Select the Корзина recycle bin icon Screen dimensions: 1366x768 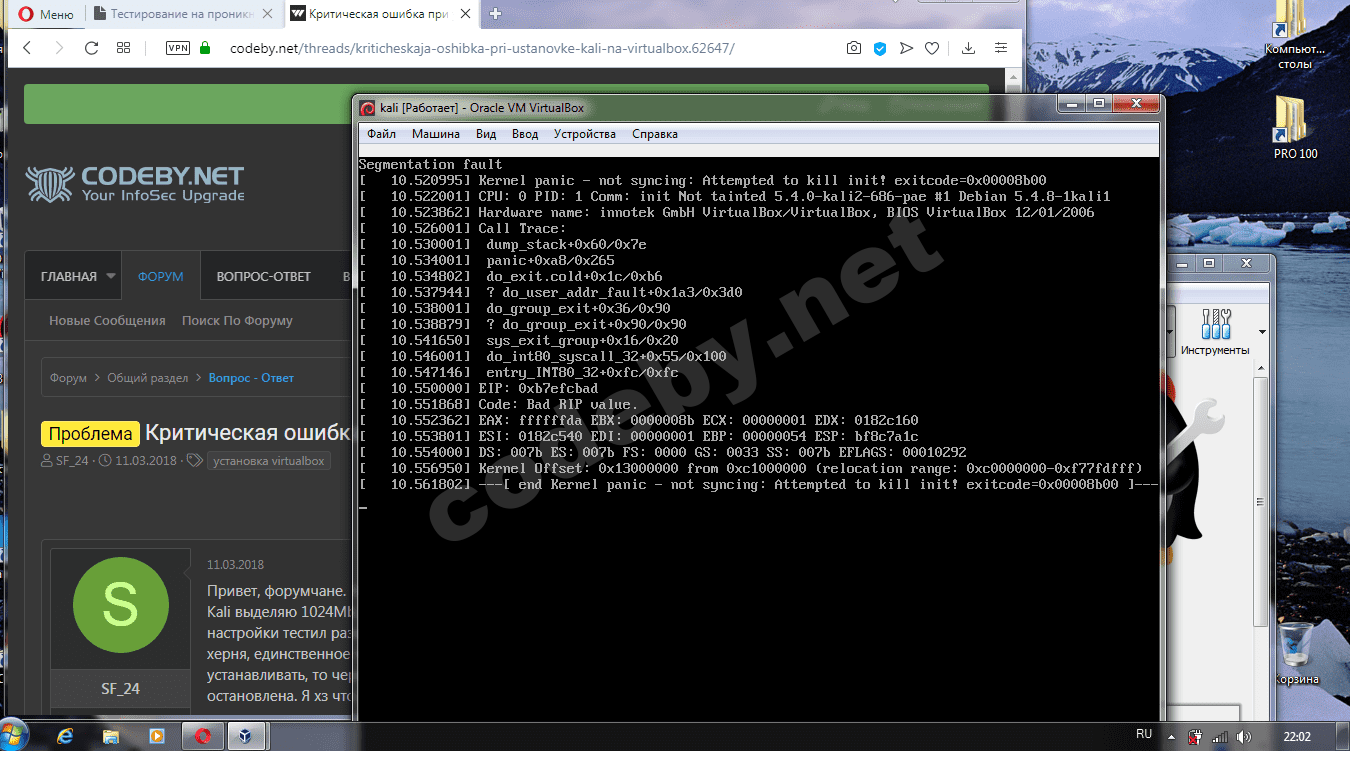pyautogui.click(x=1296, y=653)
